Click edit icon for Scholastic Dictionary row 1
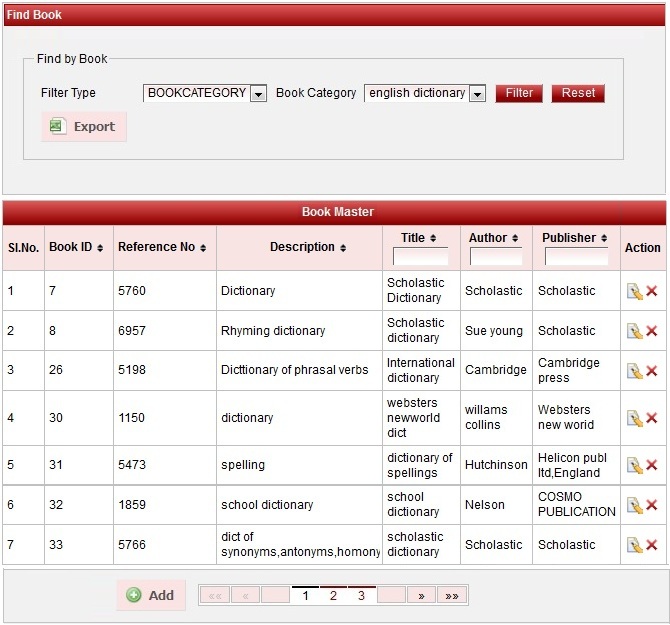Viewport: 670px width, 625px height. [634, 291]
